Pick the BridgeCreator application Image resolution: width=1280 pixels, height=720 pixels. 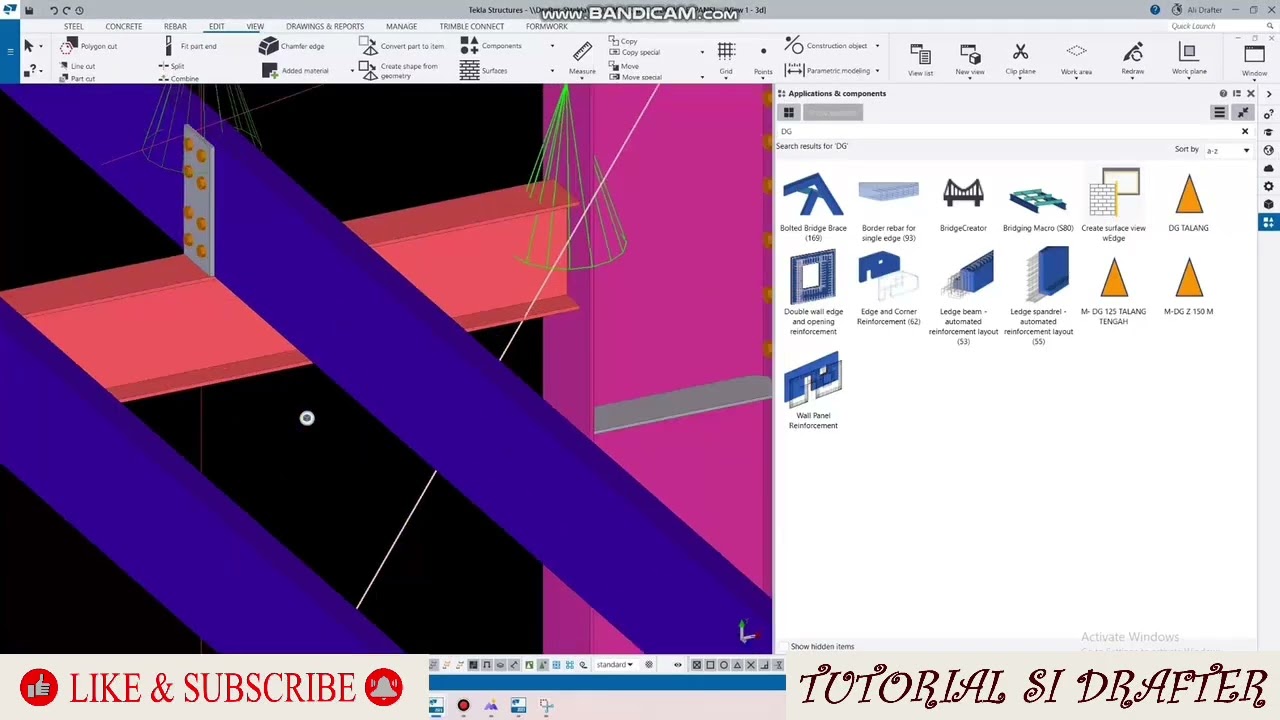click(x=963, y=203)
